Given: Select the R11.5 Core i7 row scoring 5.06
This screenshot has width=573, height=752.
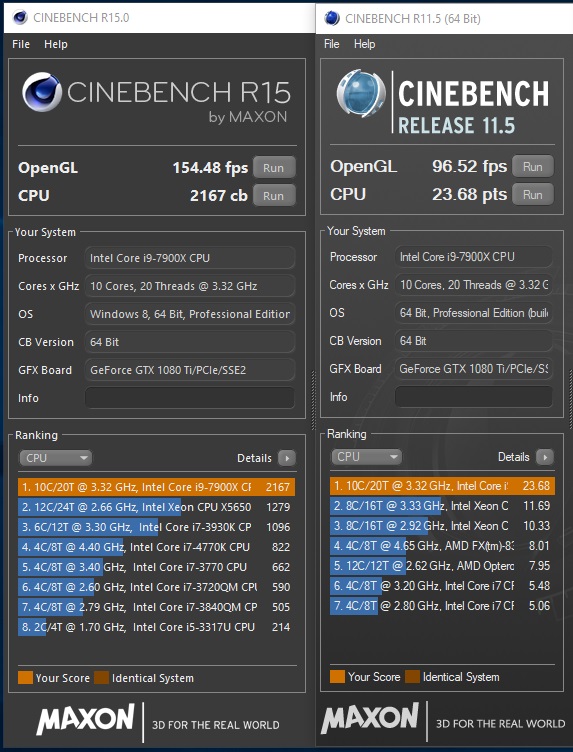Looking at the screenshot, I should (442, 606).
